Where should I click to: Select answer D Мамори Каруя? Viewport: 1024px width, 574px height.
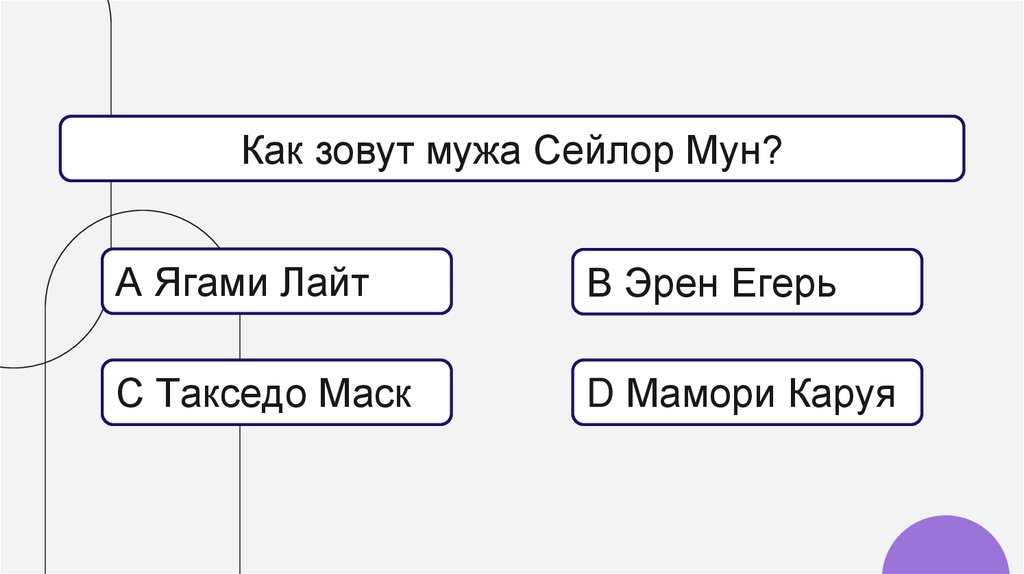746,394
